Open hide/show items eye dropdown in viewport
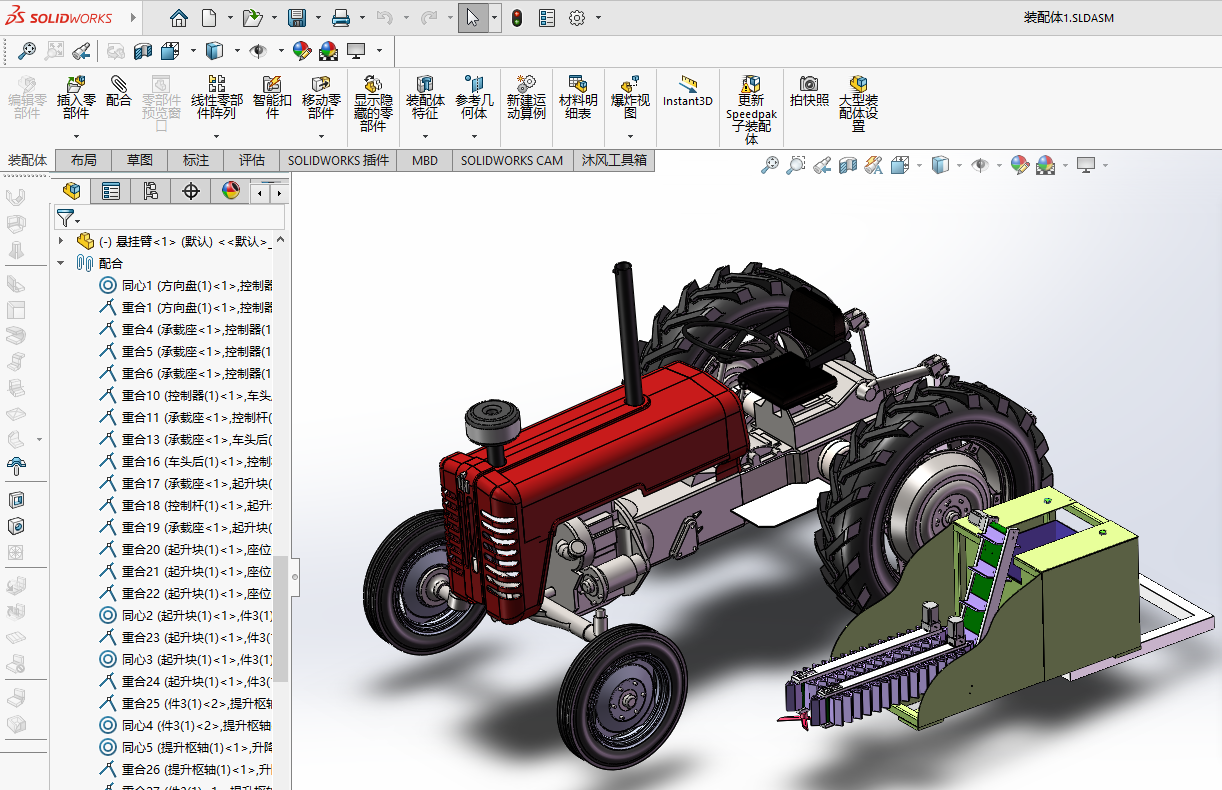Screen dimensions: 1222x790 click(x=980, y=165)
